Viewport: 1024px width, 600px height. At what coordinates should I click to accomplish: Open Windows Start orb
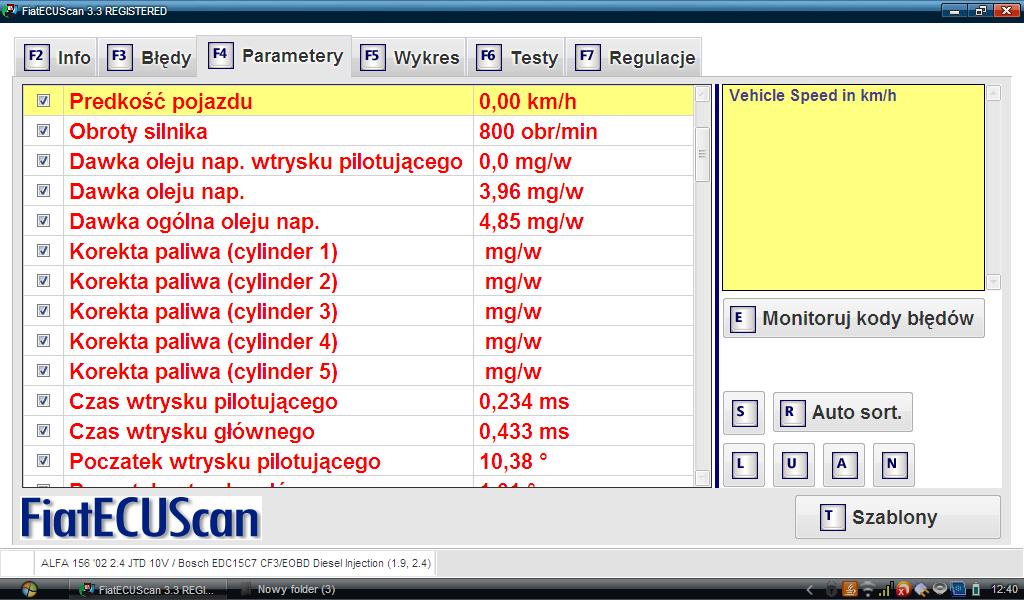point(27,588)
